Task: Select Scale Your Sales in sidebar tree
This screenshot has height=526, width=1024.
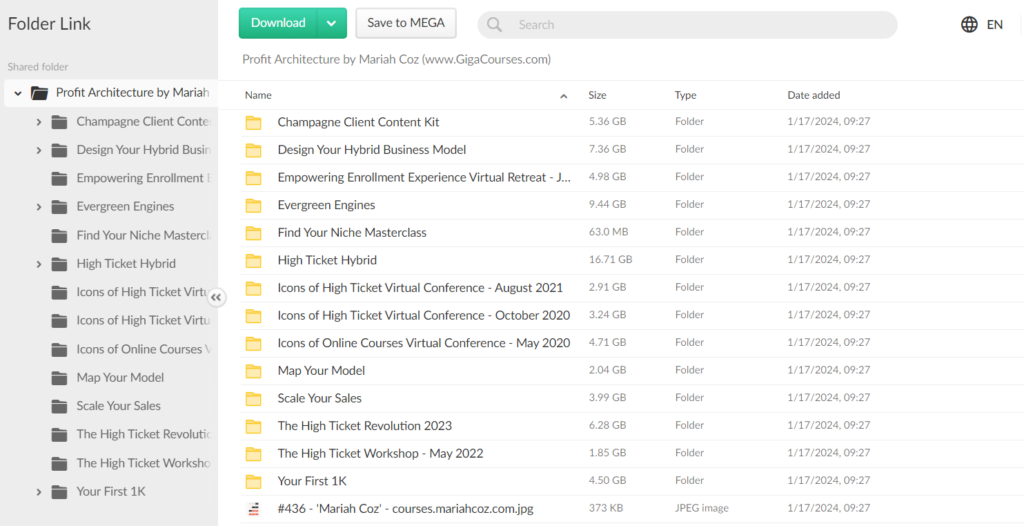Action: point(118,406)
